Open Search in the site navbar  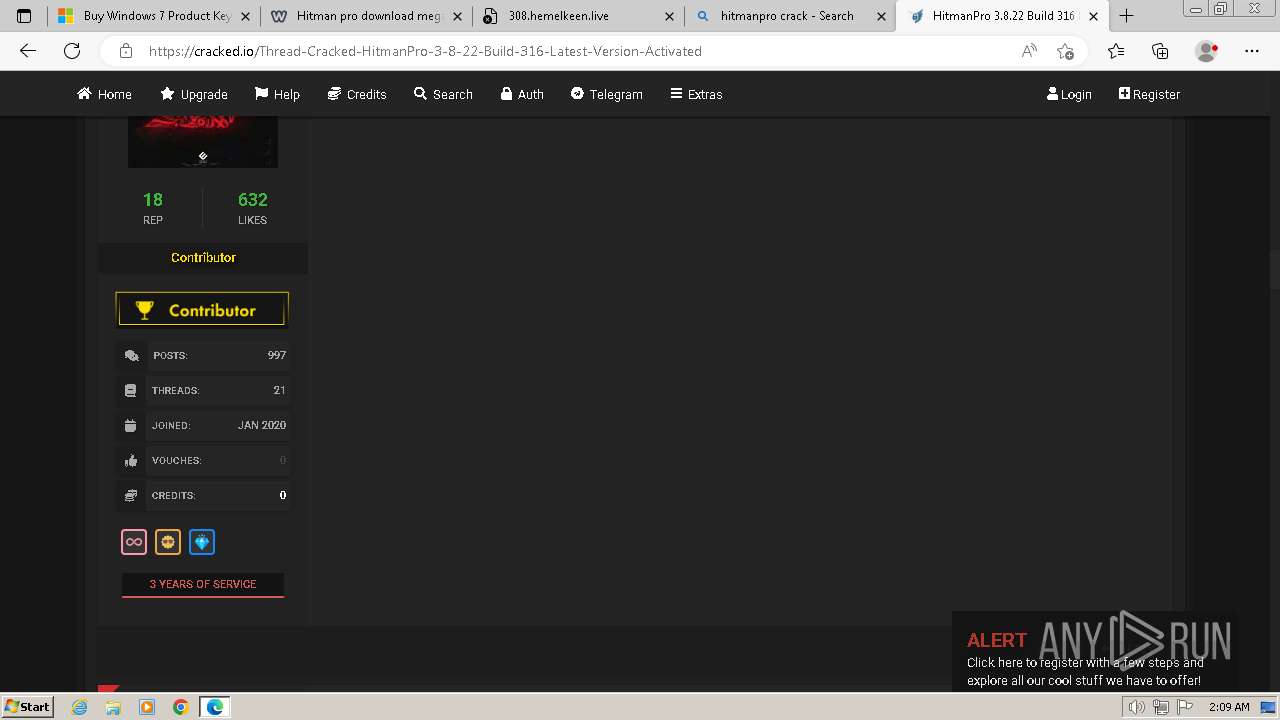pyautogui.click(x=443, y=94)
